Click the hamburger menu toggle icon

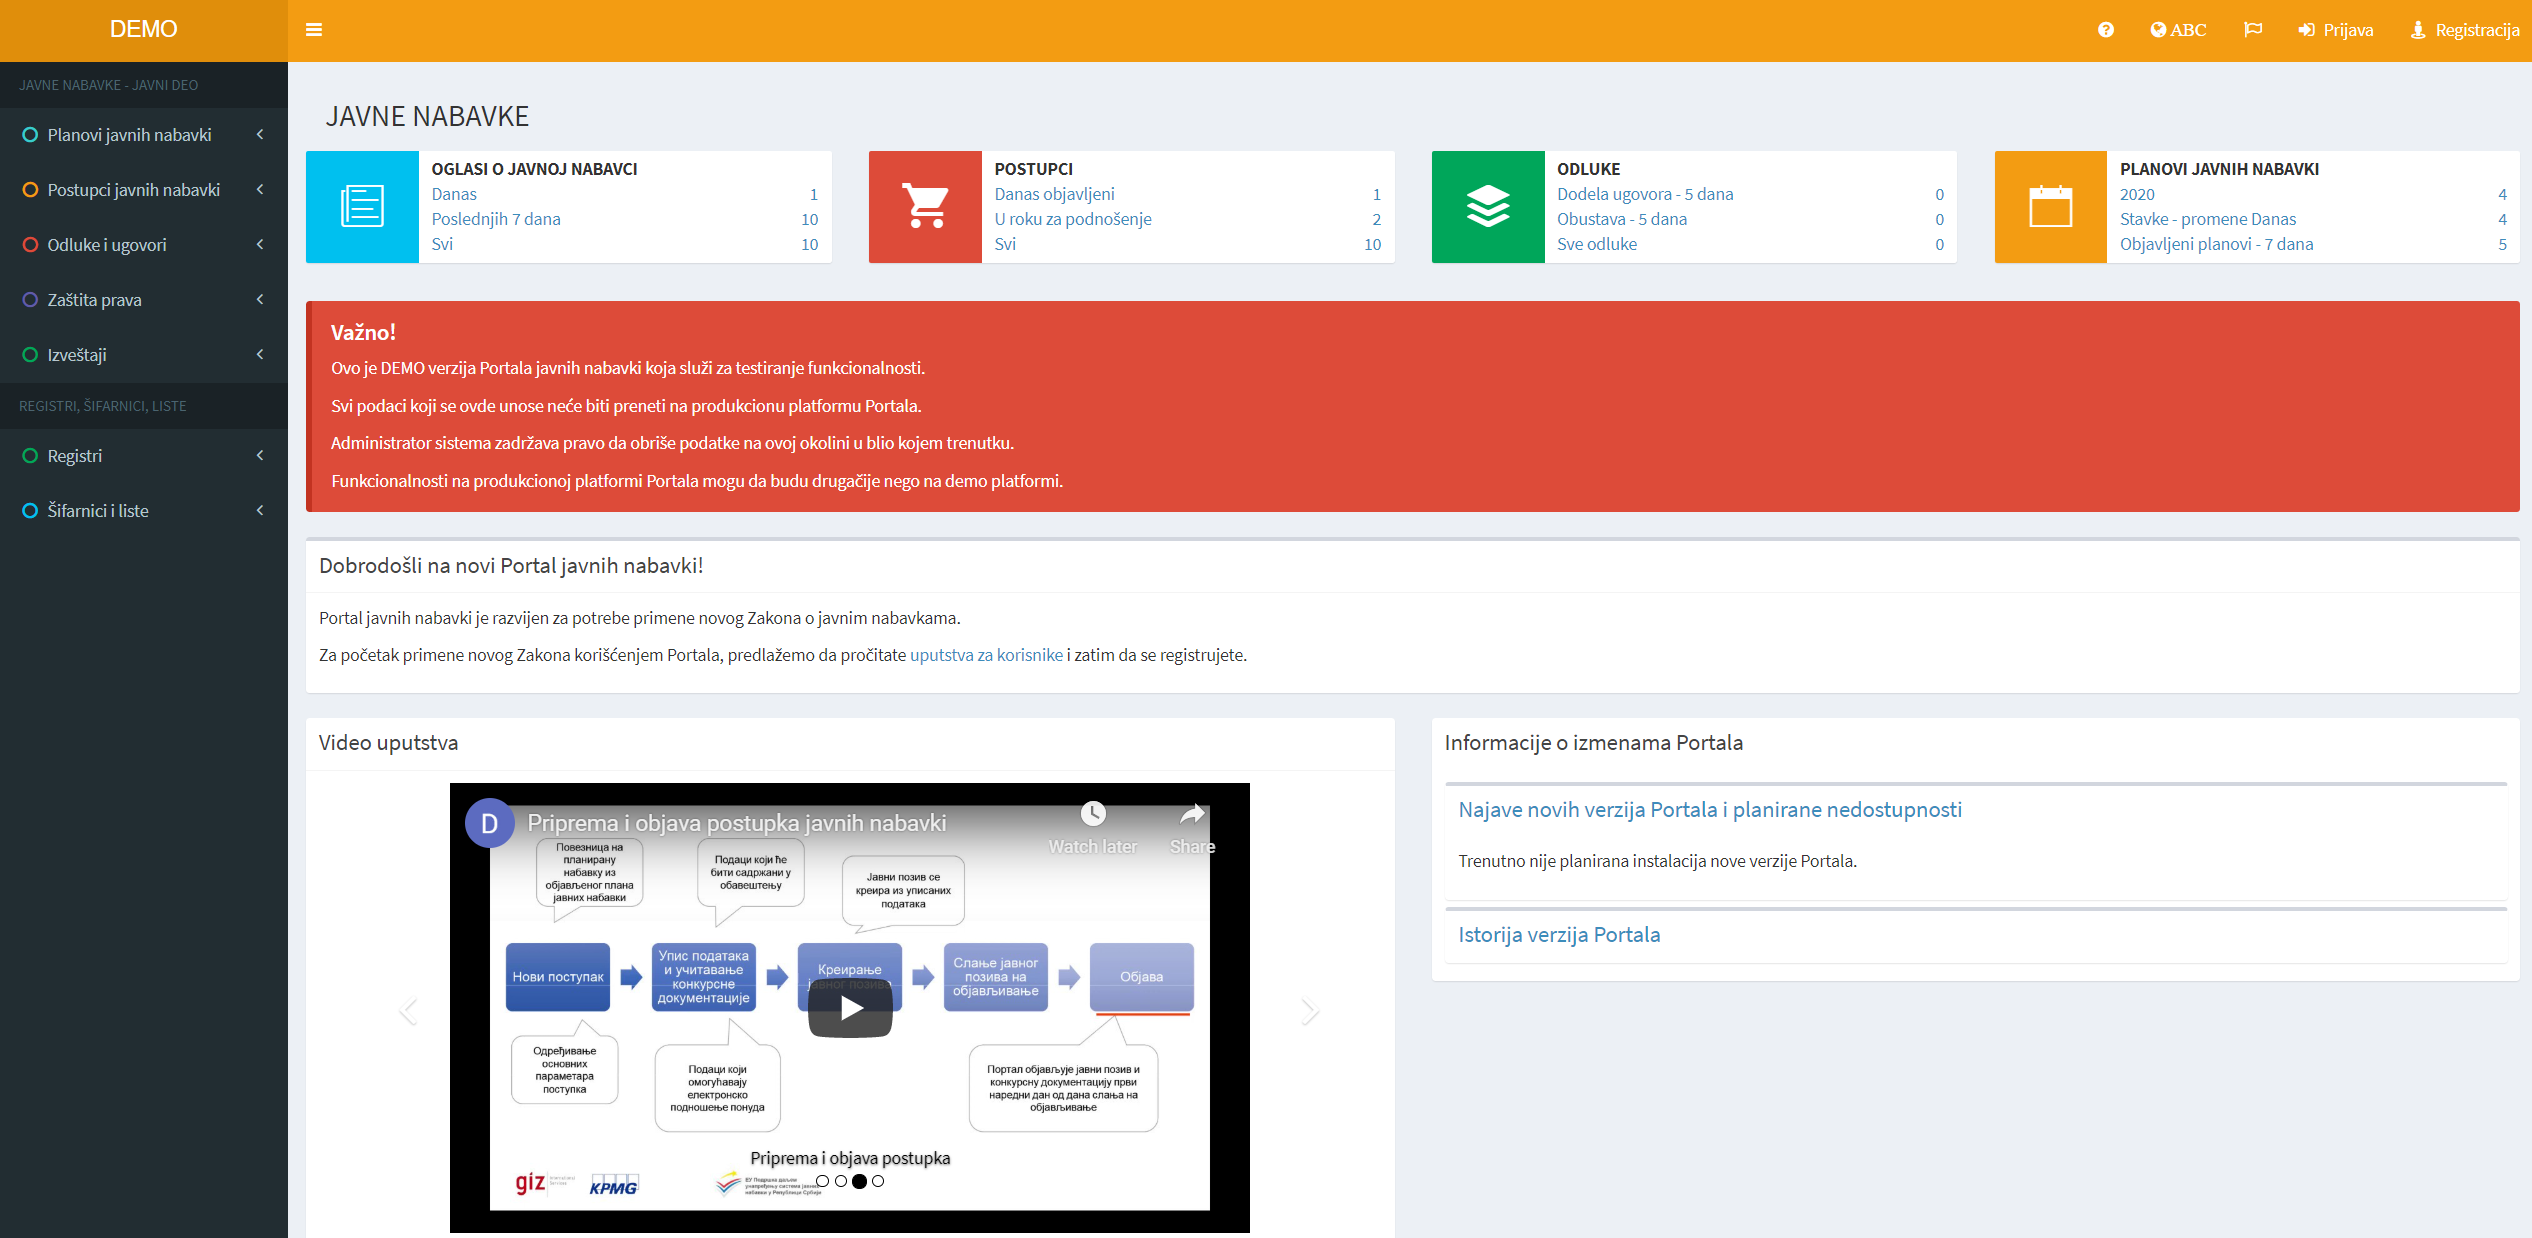pyautogui.click(x=314, y=30)
